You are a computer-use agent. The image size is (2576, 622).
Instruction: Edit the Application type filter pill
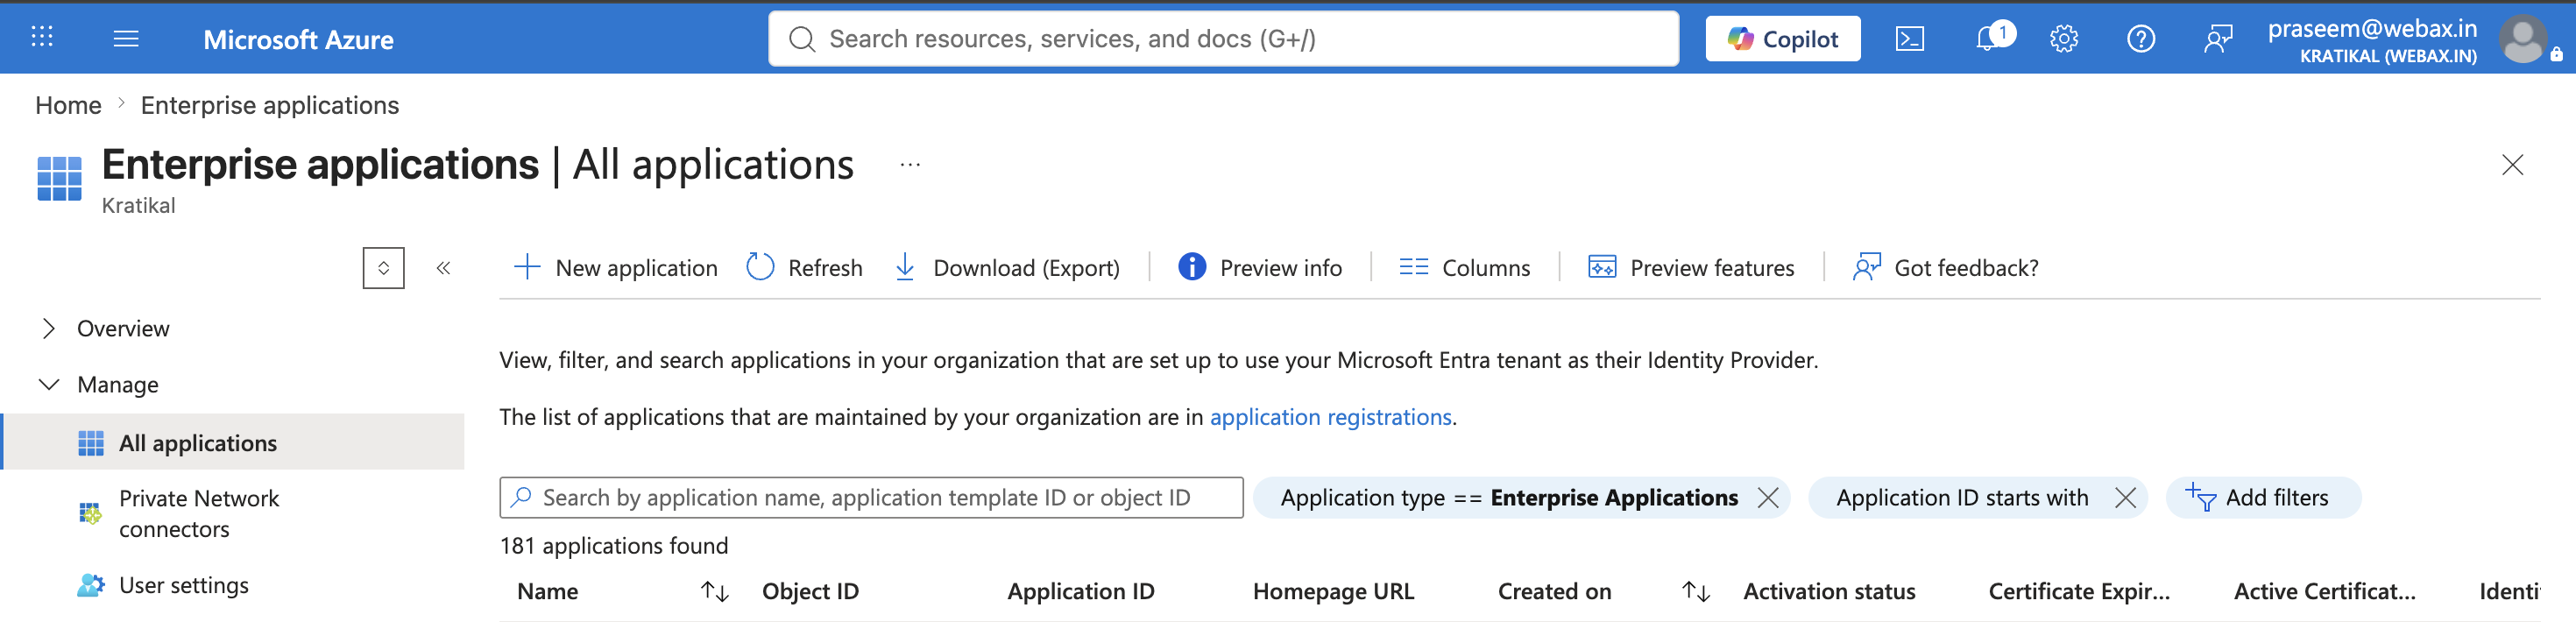pos(1509,497)
